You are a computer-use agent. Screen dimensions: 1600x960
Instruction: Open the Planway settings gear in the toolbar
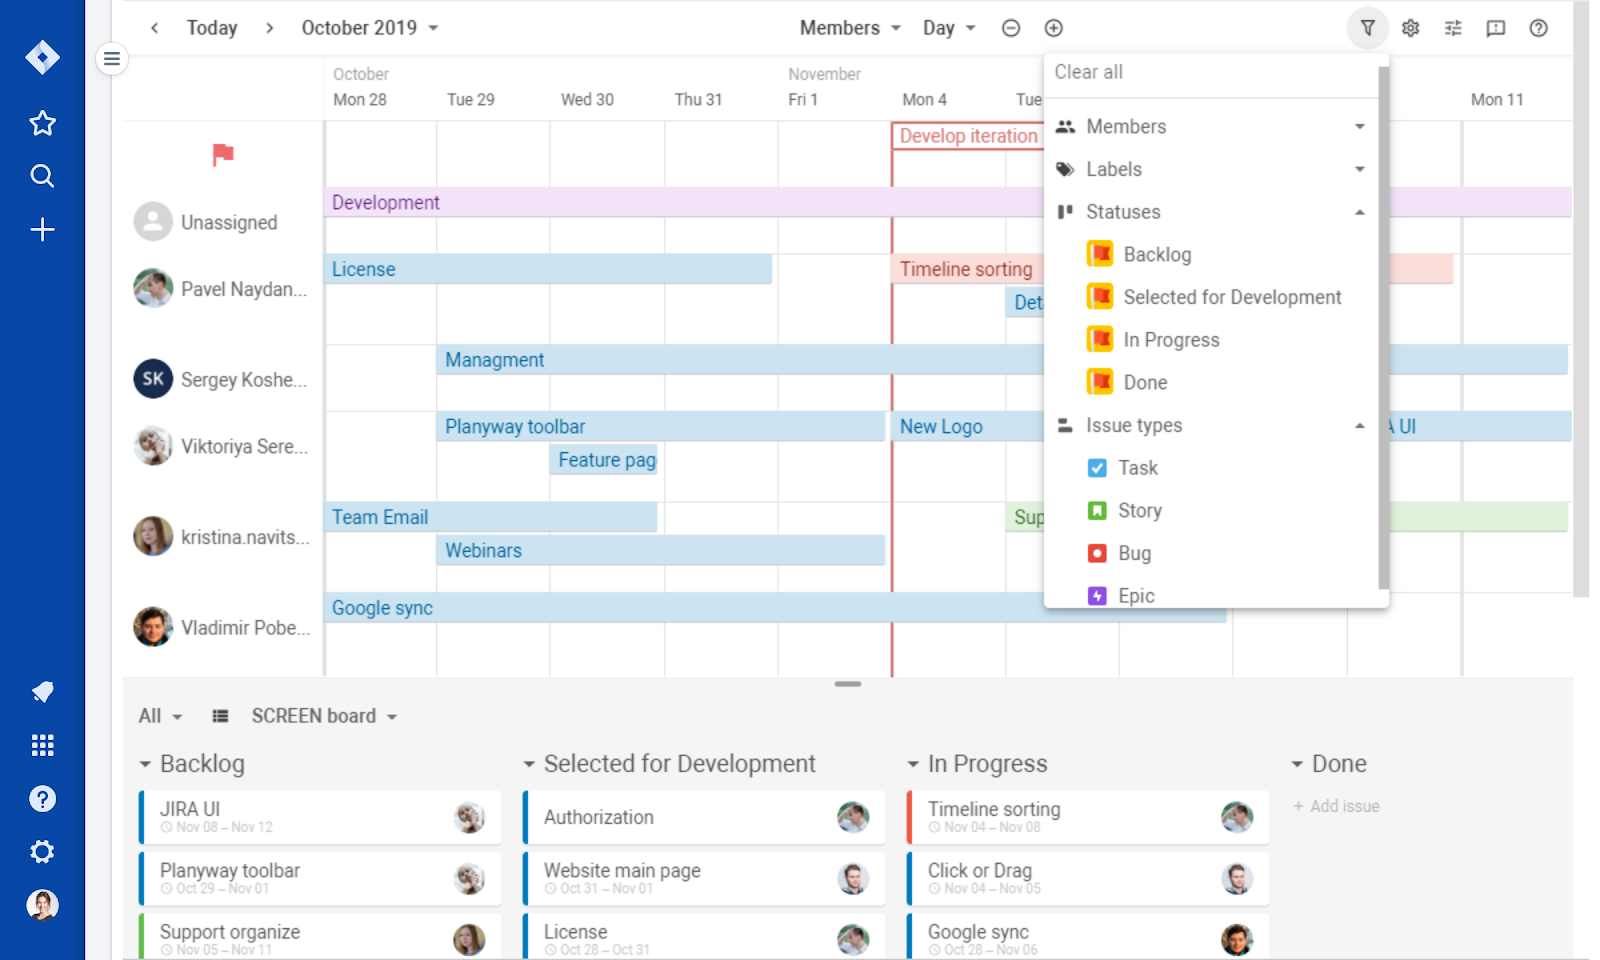(x=1410, y=28)
